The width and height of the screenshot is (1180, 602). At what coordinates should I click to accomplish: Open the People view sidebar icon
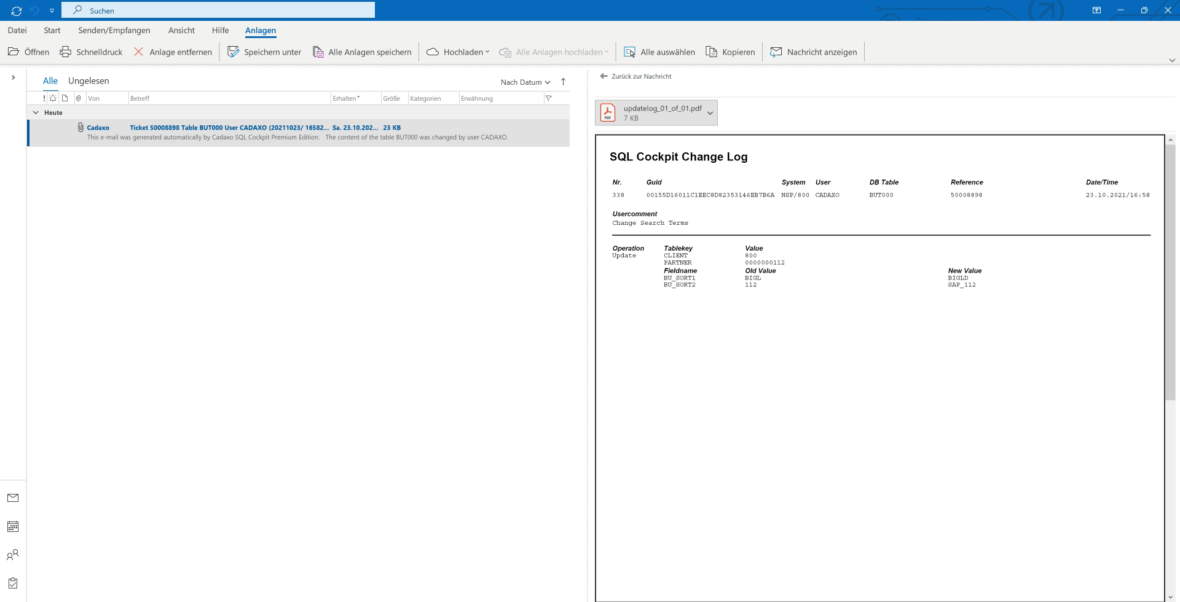(13, 554)
